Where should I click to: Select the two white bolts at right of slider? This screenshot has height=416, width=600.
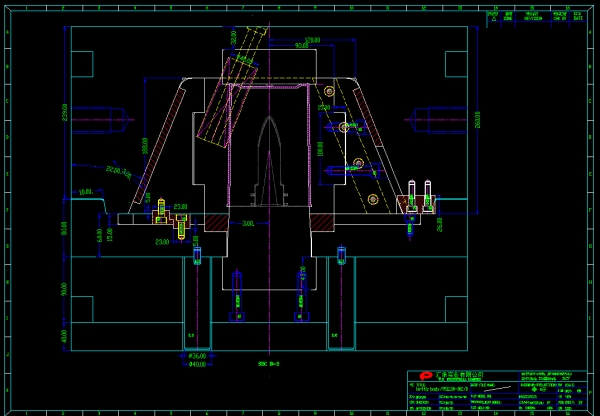419,195
